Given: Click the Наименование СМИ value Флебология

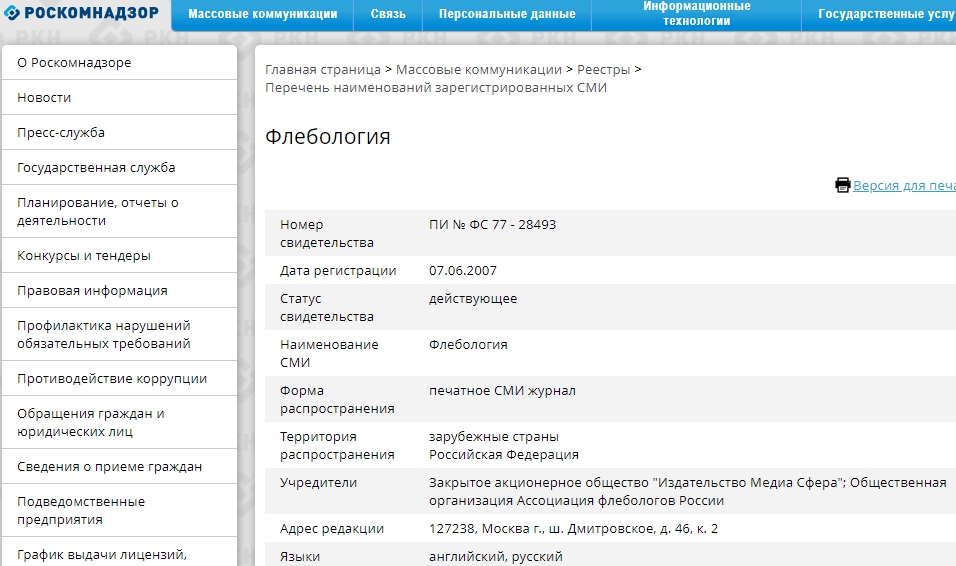Looking at the screenshot, I should click(468, 345).
